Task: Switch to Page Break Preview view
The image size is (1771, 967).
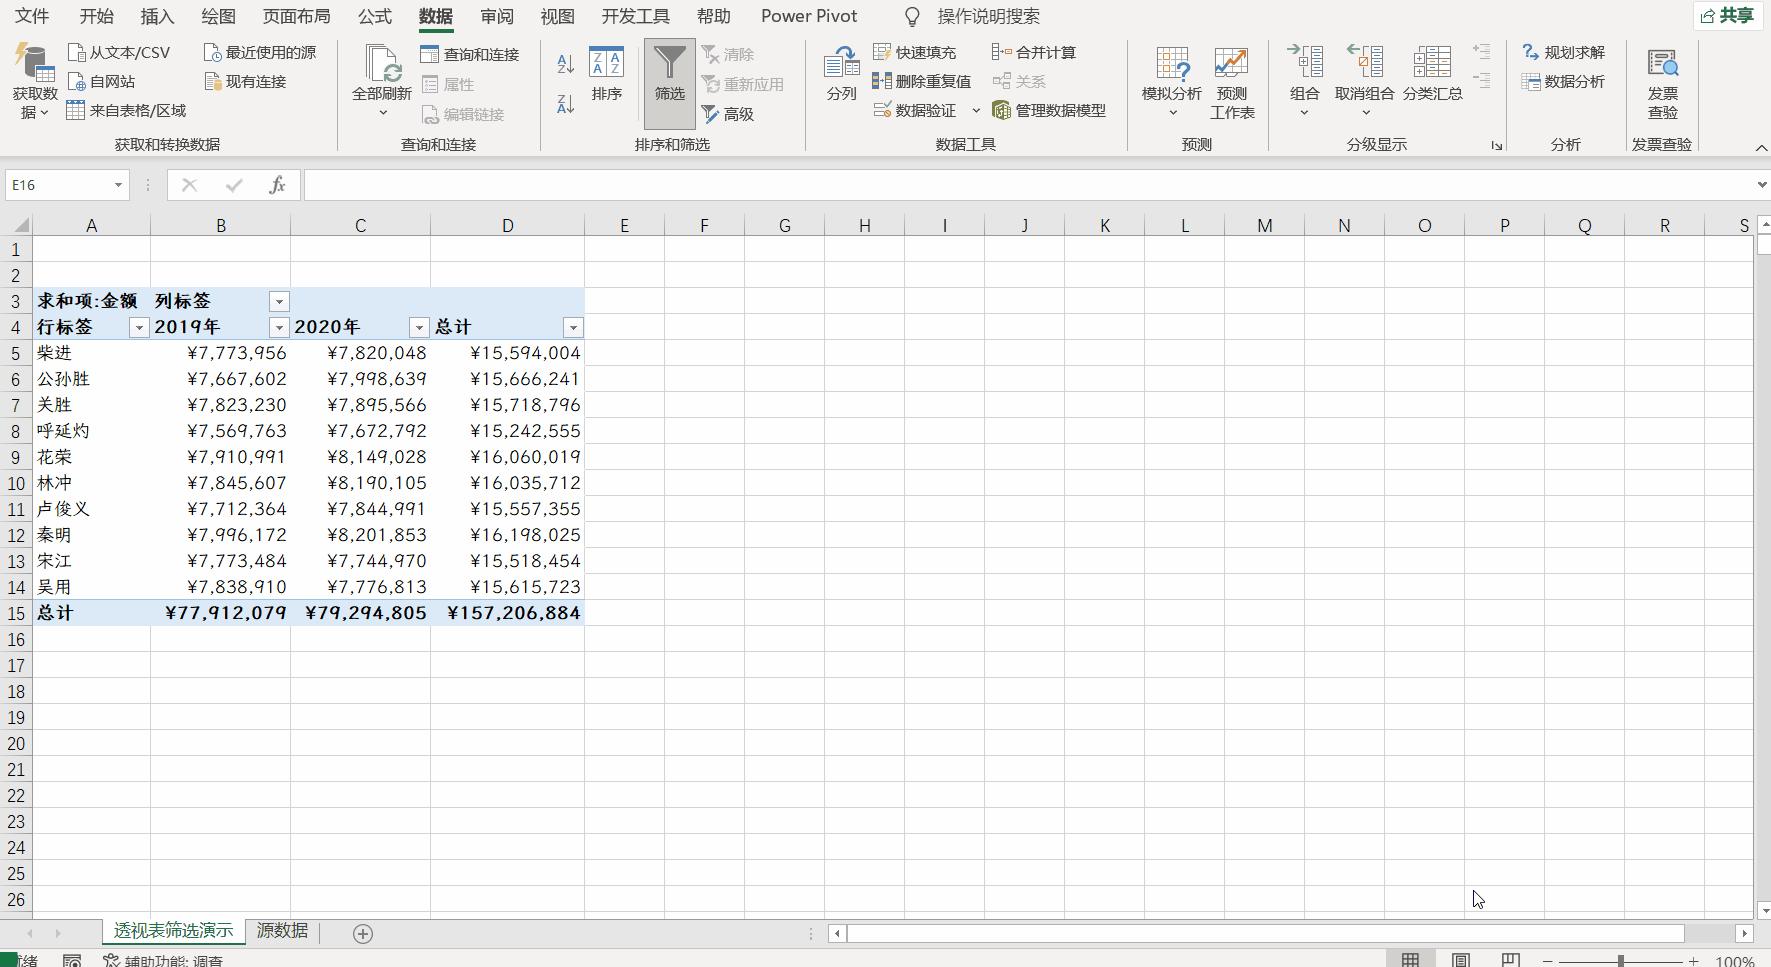Action: pyautogui.click(x=1510, y=960)
